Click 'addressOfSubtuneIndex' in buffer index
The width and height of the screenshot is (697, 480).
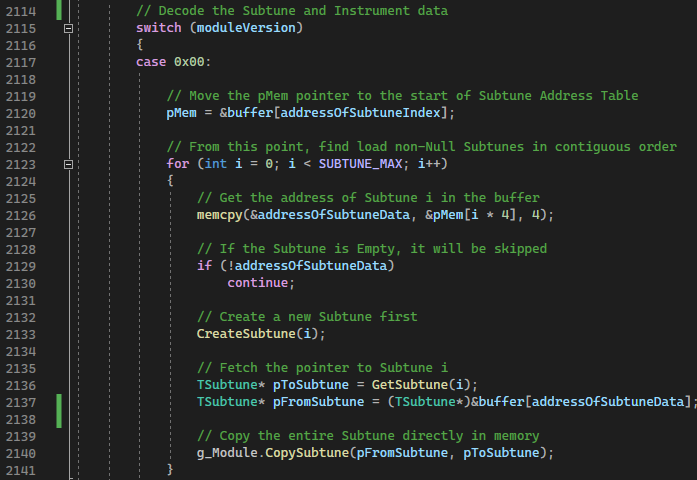tap(360, 113)
